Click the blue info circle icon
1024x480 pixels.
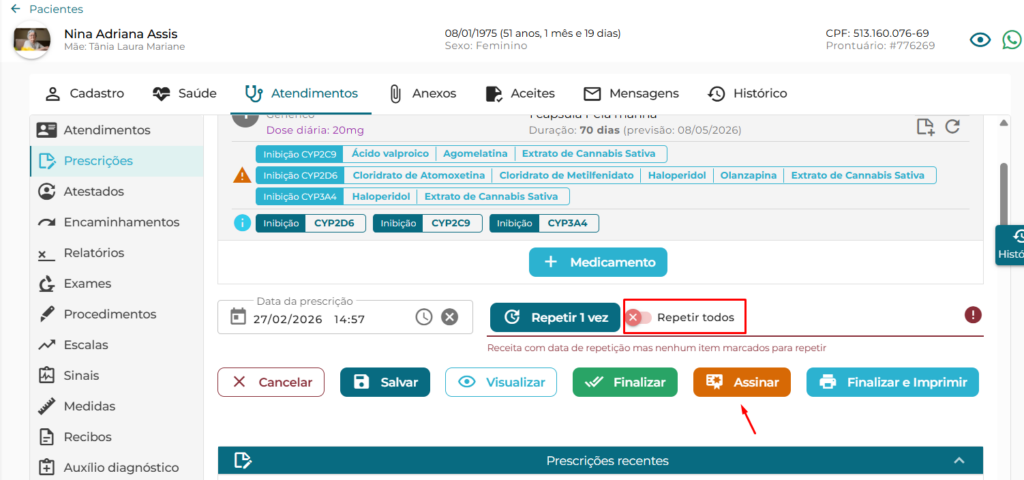pyautogui.click(x=242, y=223)
